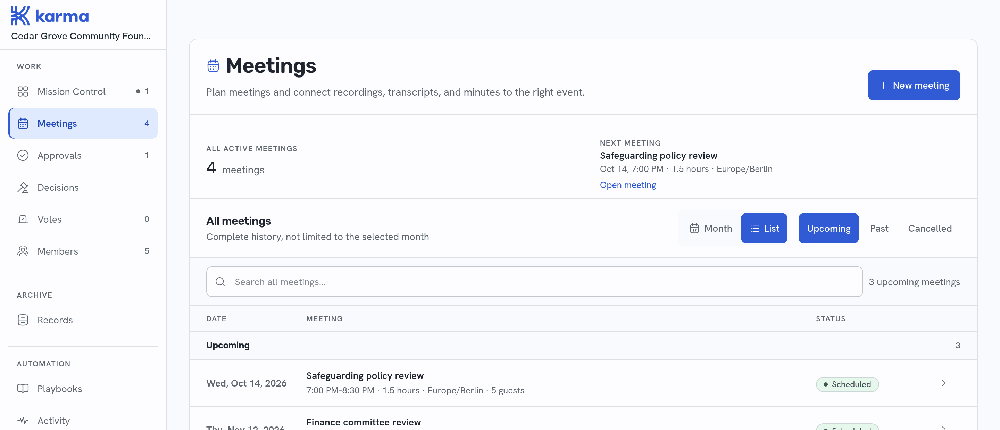The width and height of the screenshot is (1000, 430).
Task: Click the Upcoming group header row
Action: point(583,345)
